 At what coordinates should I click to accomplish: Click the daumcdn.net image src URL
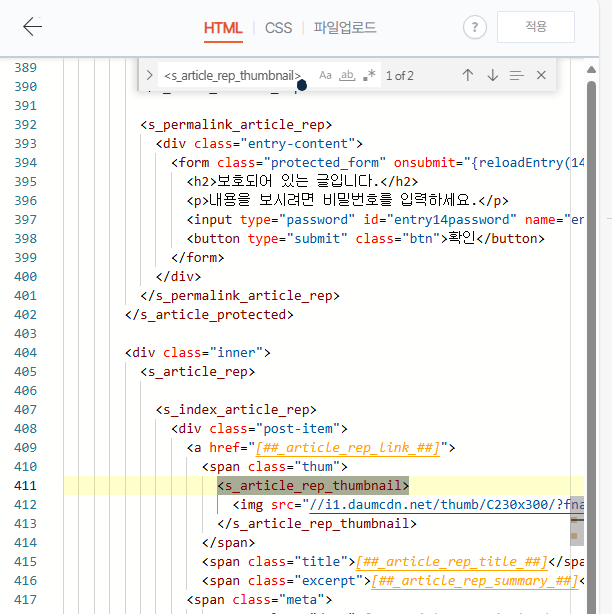(x=446, y=505)
